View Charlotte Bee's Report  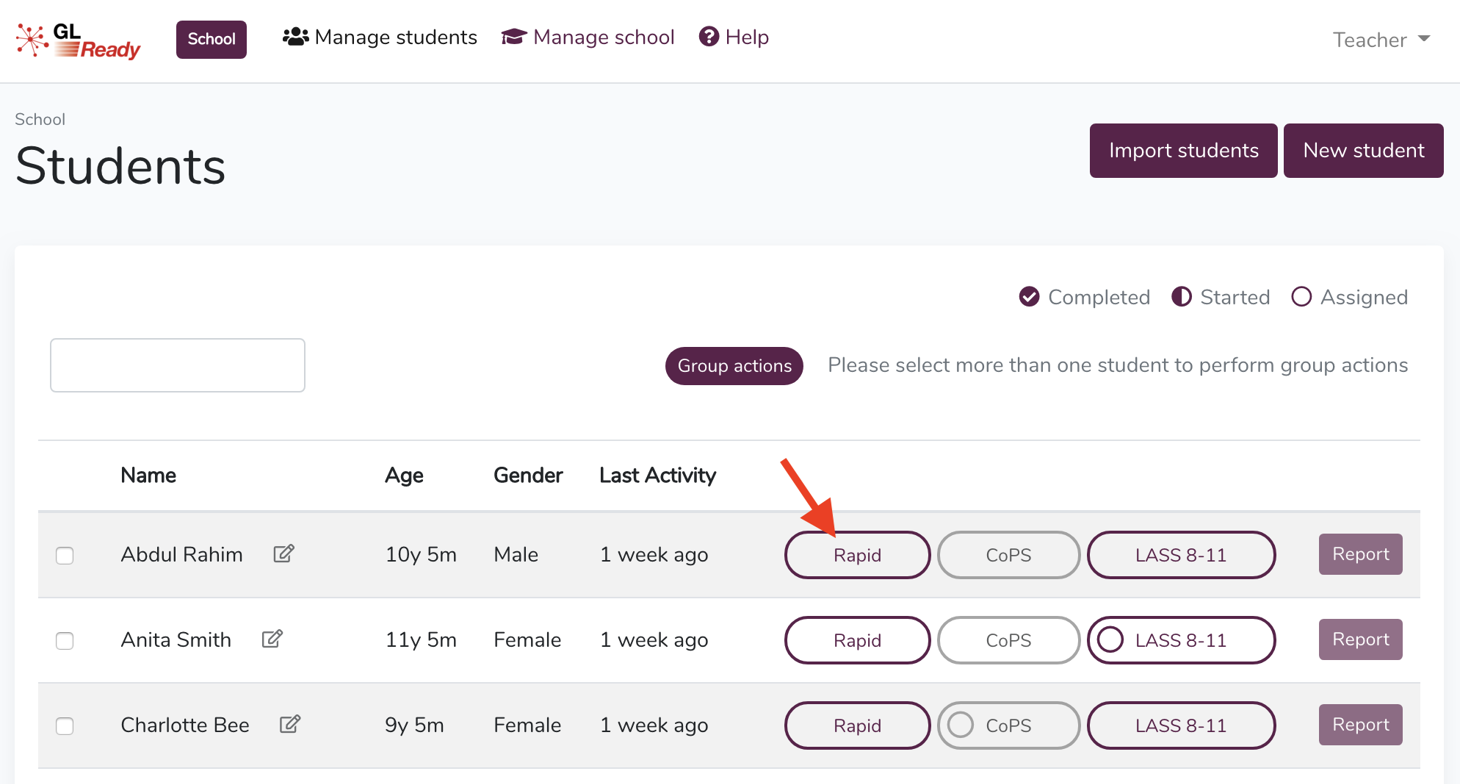1360,725
